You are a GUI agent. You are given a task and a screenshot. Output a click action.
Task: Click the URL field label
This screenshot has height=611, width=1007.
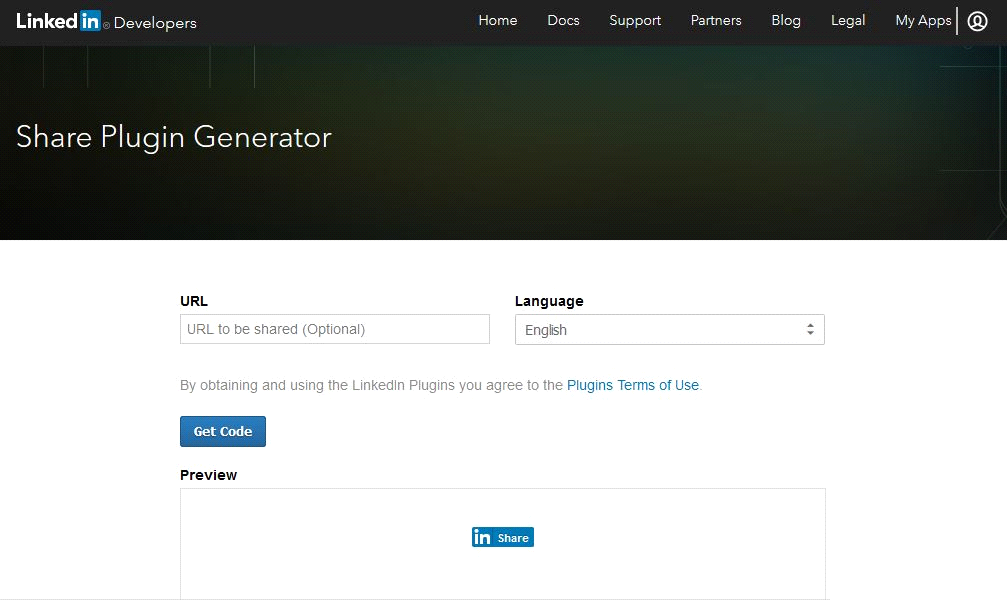pos(194,301)
